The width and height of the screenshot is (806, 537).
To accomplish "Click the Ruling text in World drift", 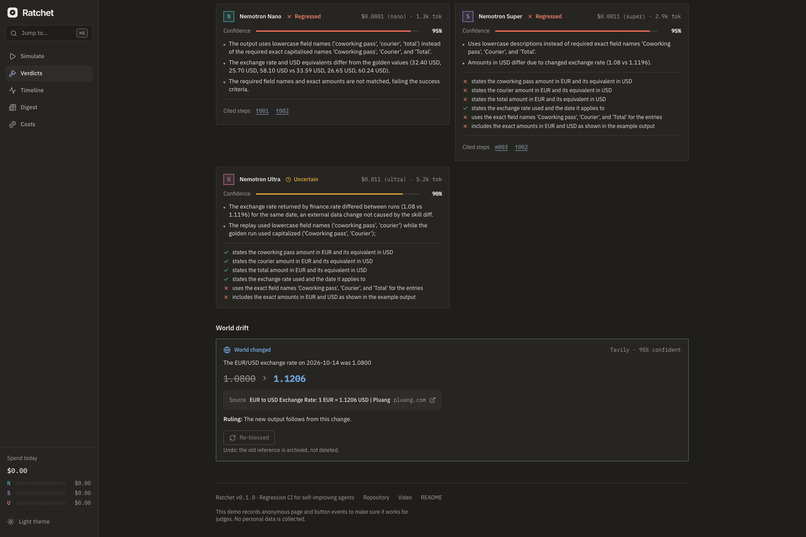I will click(x=287, y=419).
